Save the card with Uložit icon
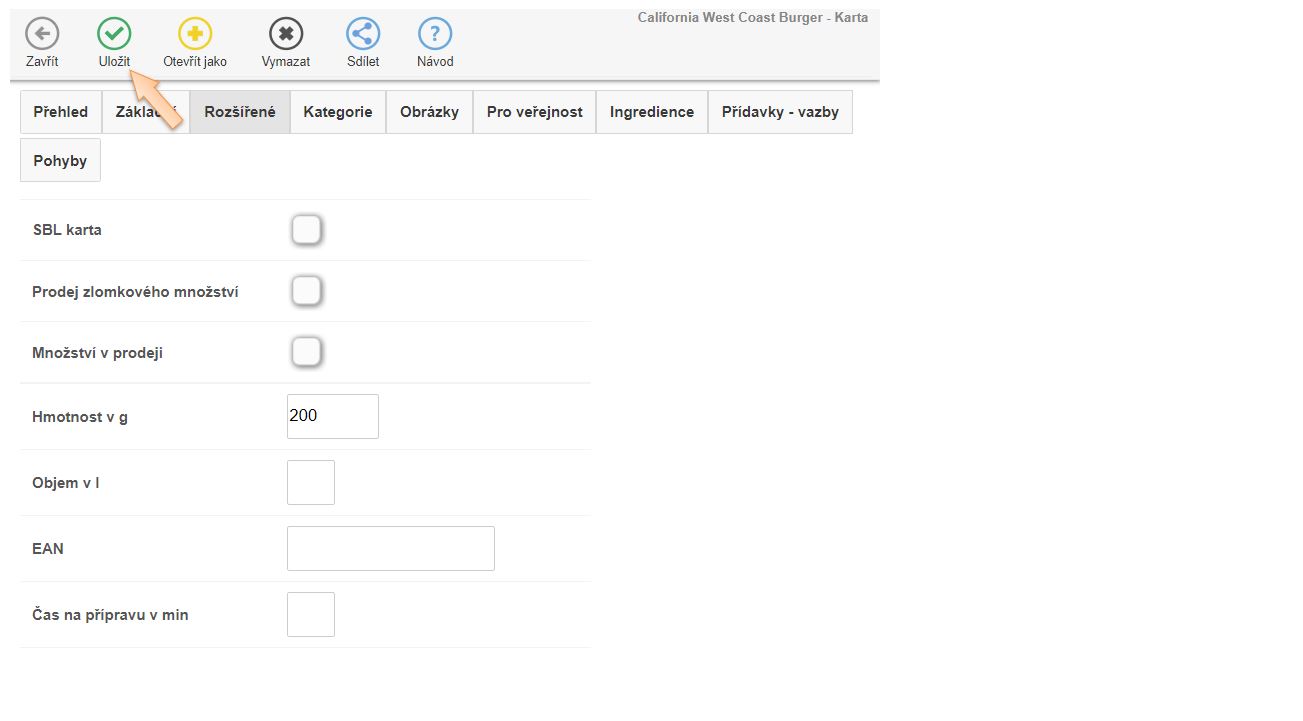 point(114,34)
